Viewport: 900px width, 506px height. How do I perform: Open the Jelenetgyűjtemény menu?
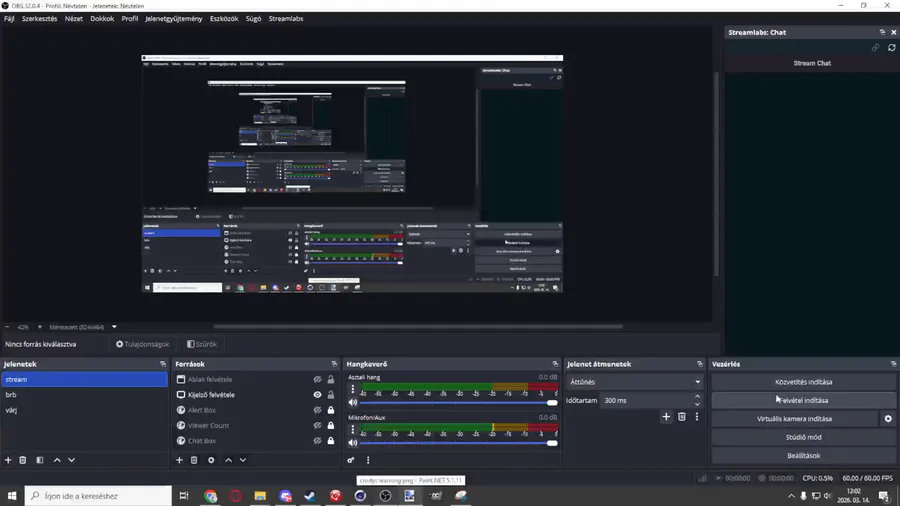coord(174,18)
